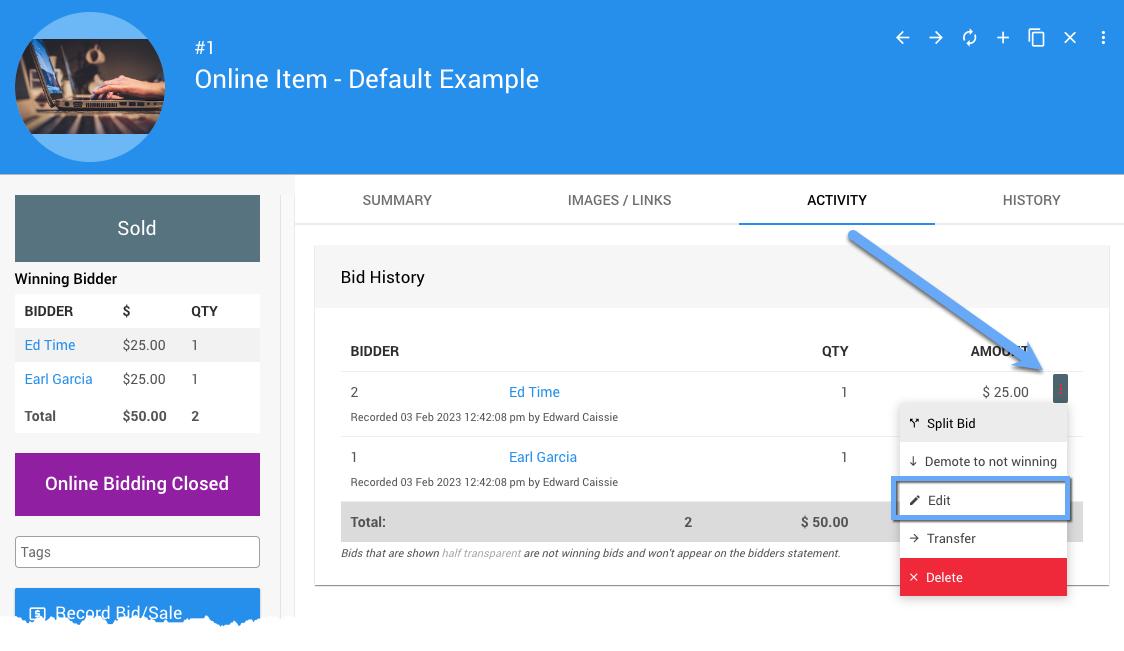The height and width of the screenshot is (651, 1124).
Task: Select the Activity tab
Action: (x=836, y=200)
